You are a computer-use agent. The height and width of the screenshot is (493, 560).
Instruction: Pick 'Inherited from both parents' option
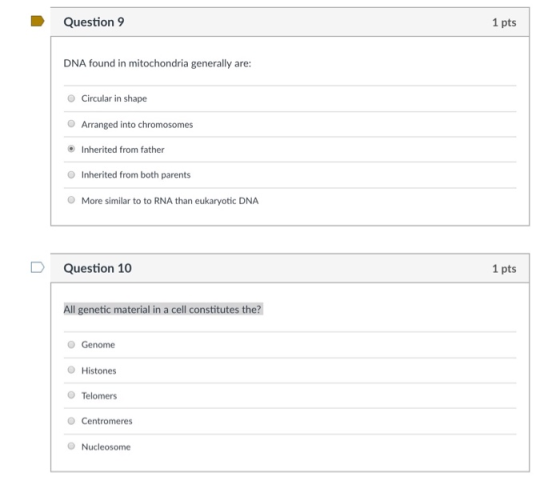[x=71, y=175]
